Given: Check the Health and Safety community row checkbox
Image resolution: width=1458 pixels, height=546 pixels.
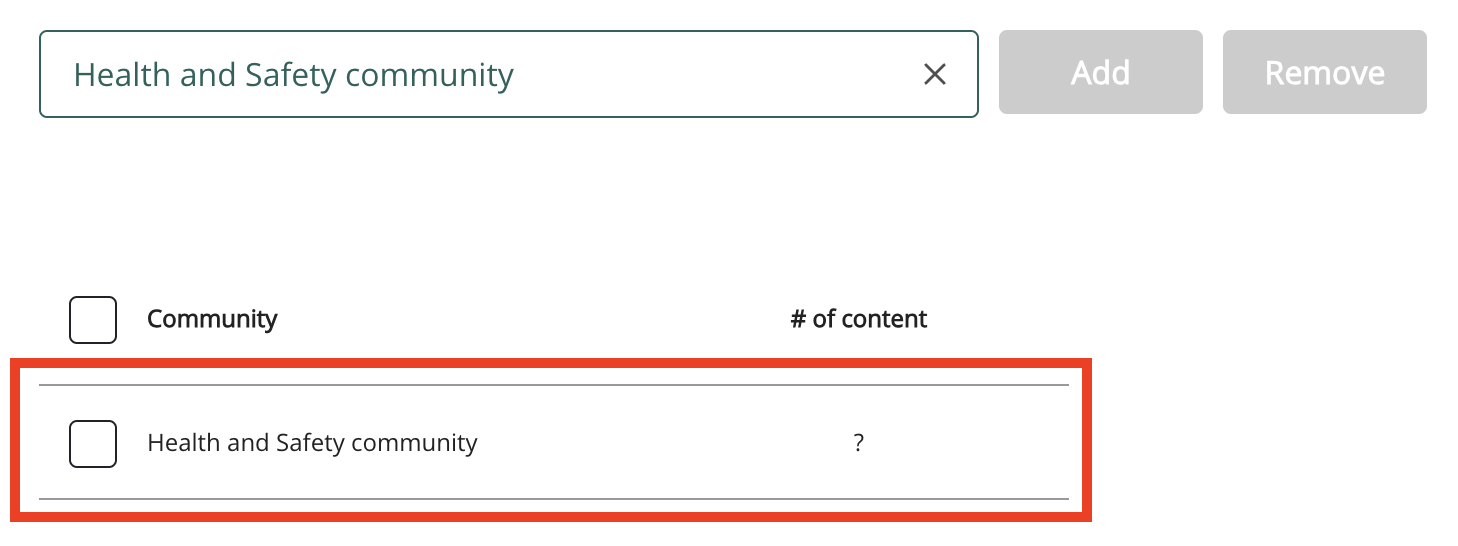Looking at the screenshot, I should click(x=93, y=443).
